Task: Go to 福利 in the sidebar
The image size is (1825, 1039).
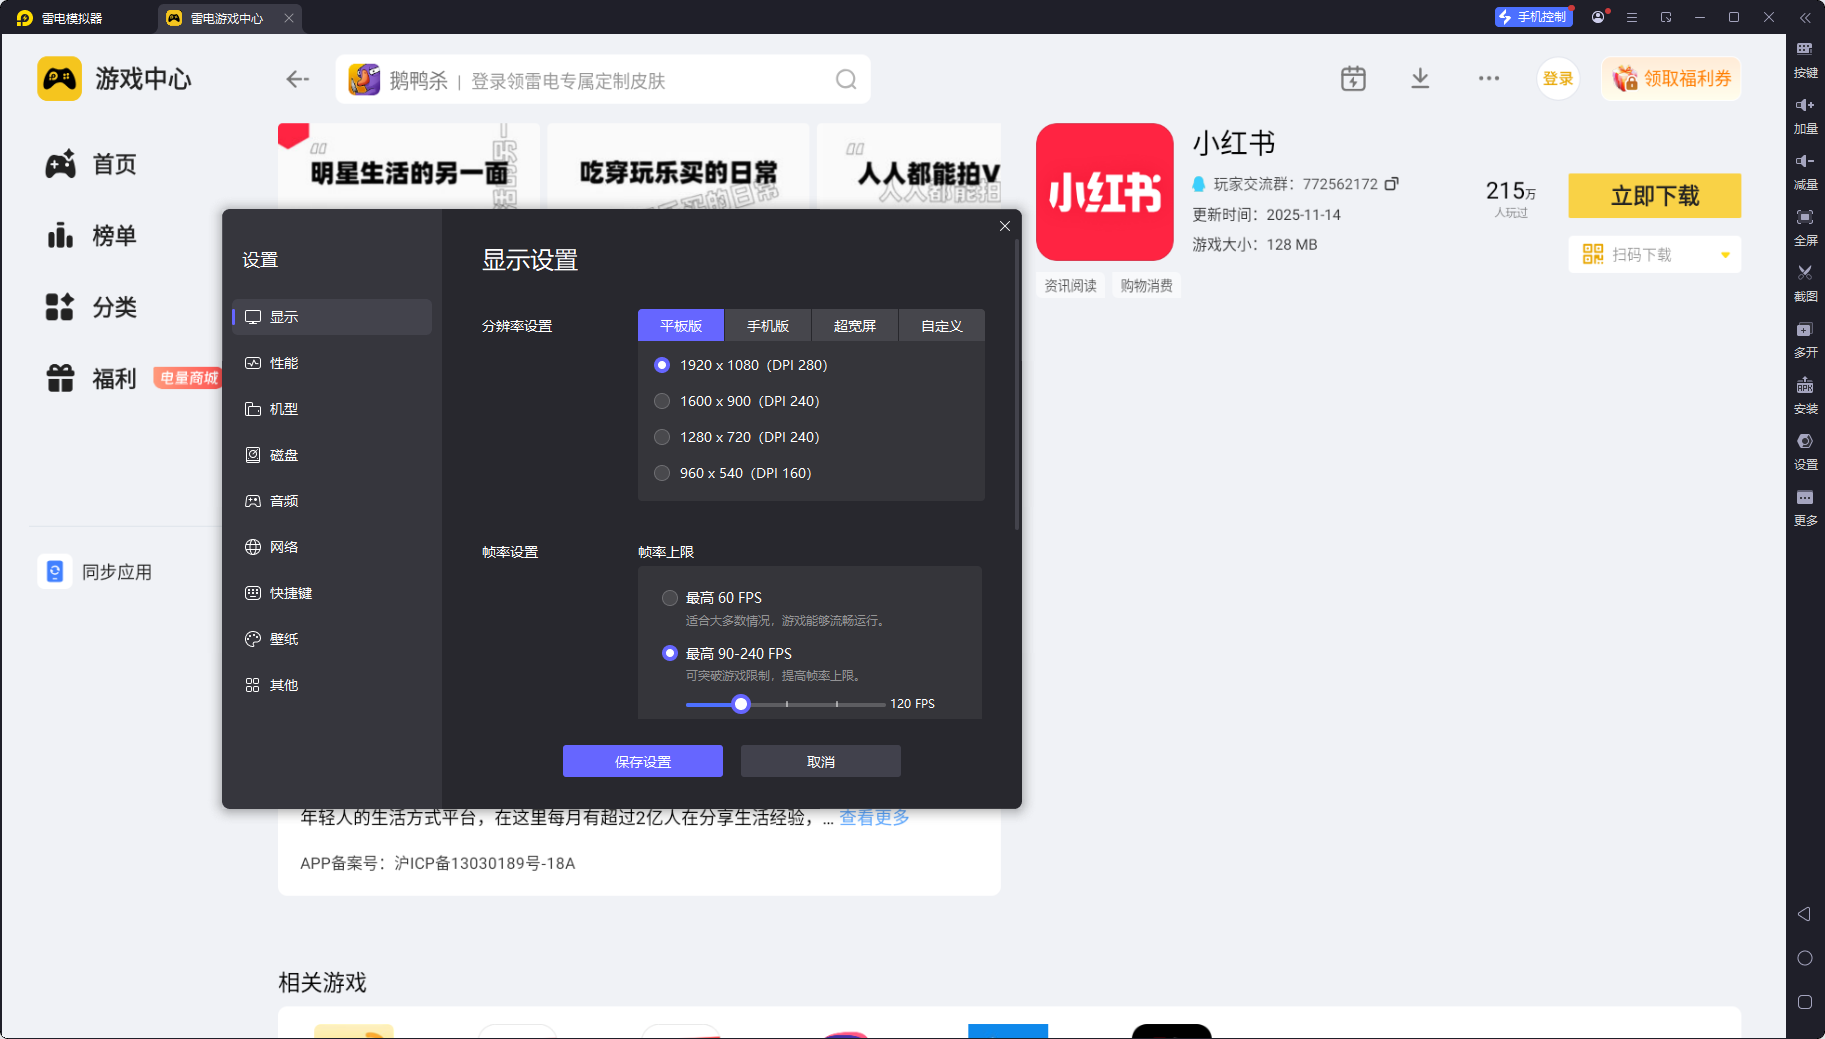Action: click(92, 379)
